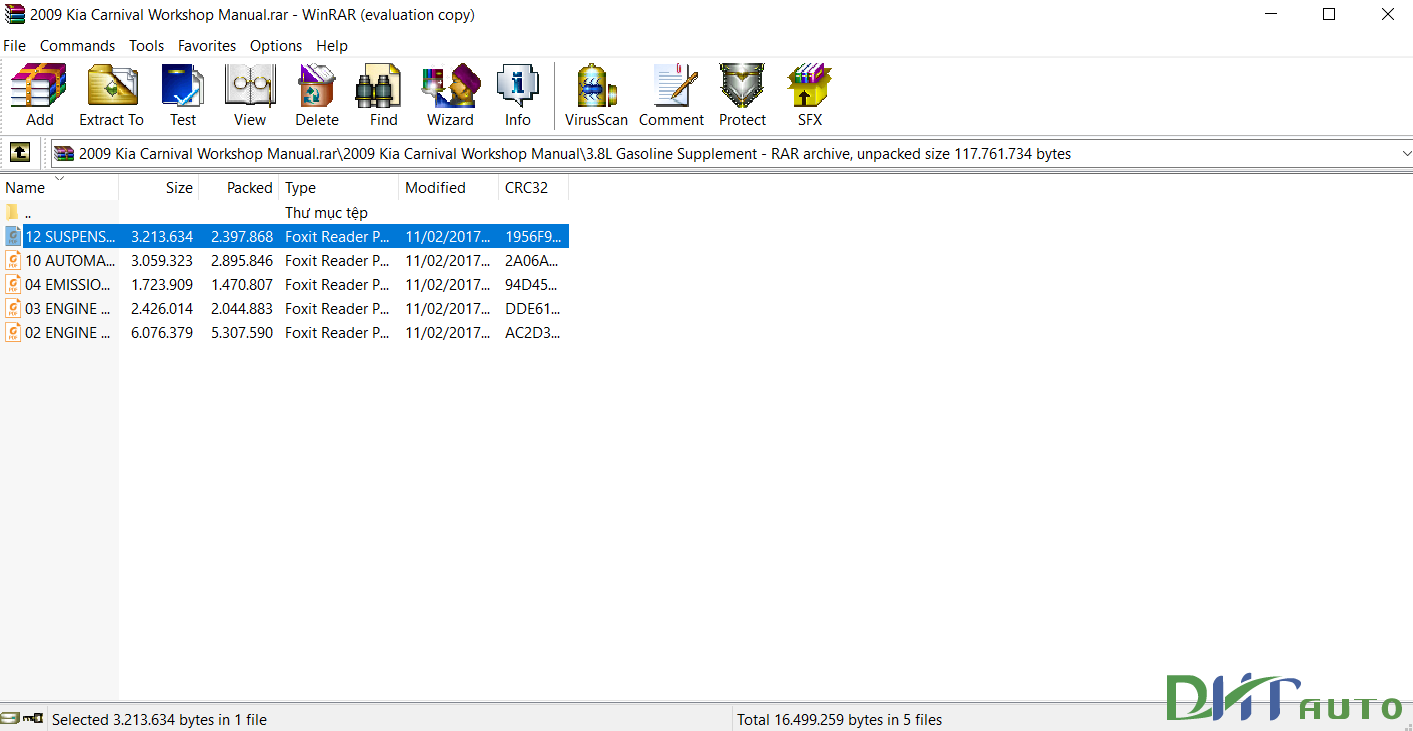This screenshot has width=1413, height=731.
Task: Sort by Name column header
Action: point(59,188)
